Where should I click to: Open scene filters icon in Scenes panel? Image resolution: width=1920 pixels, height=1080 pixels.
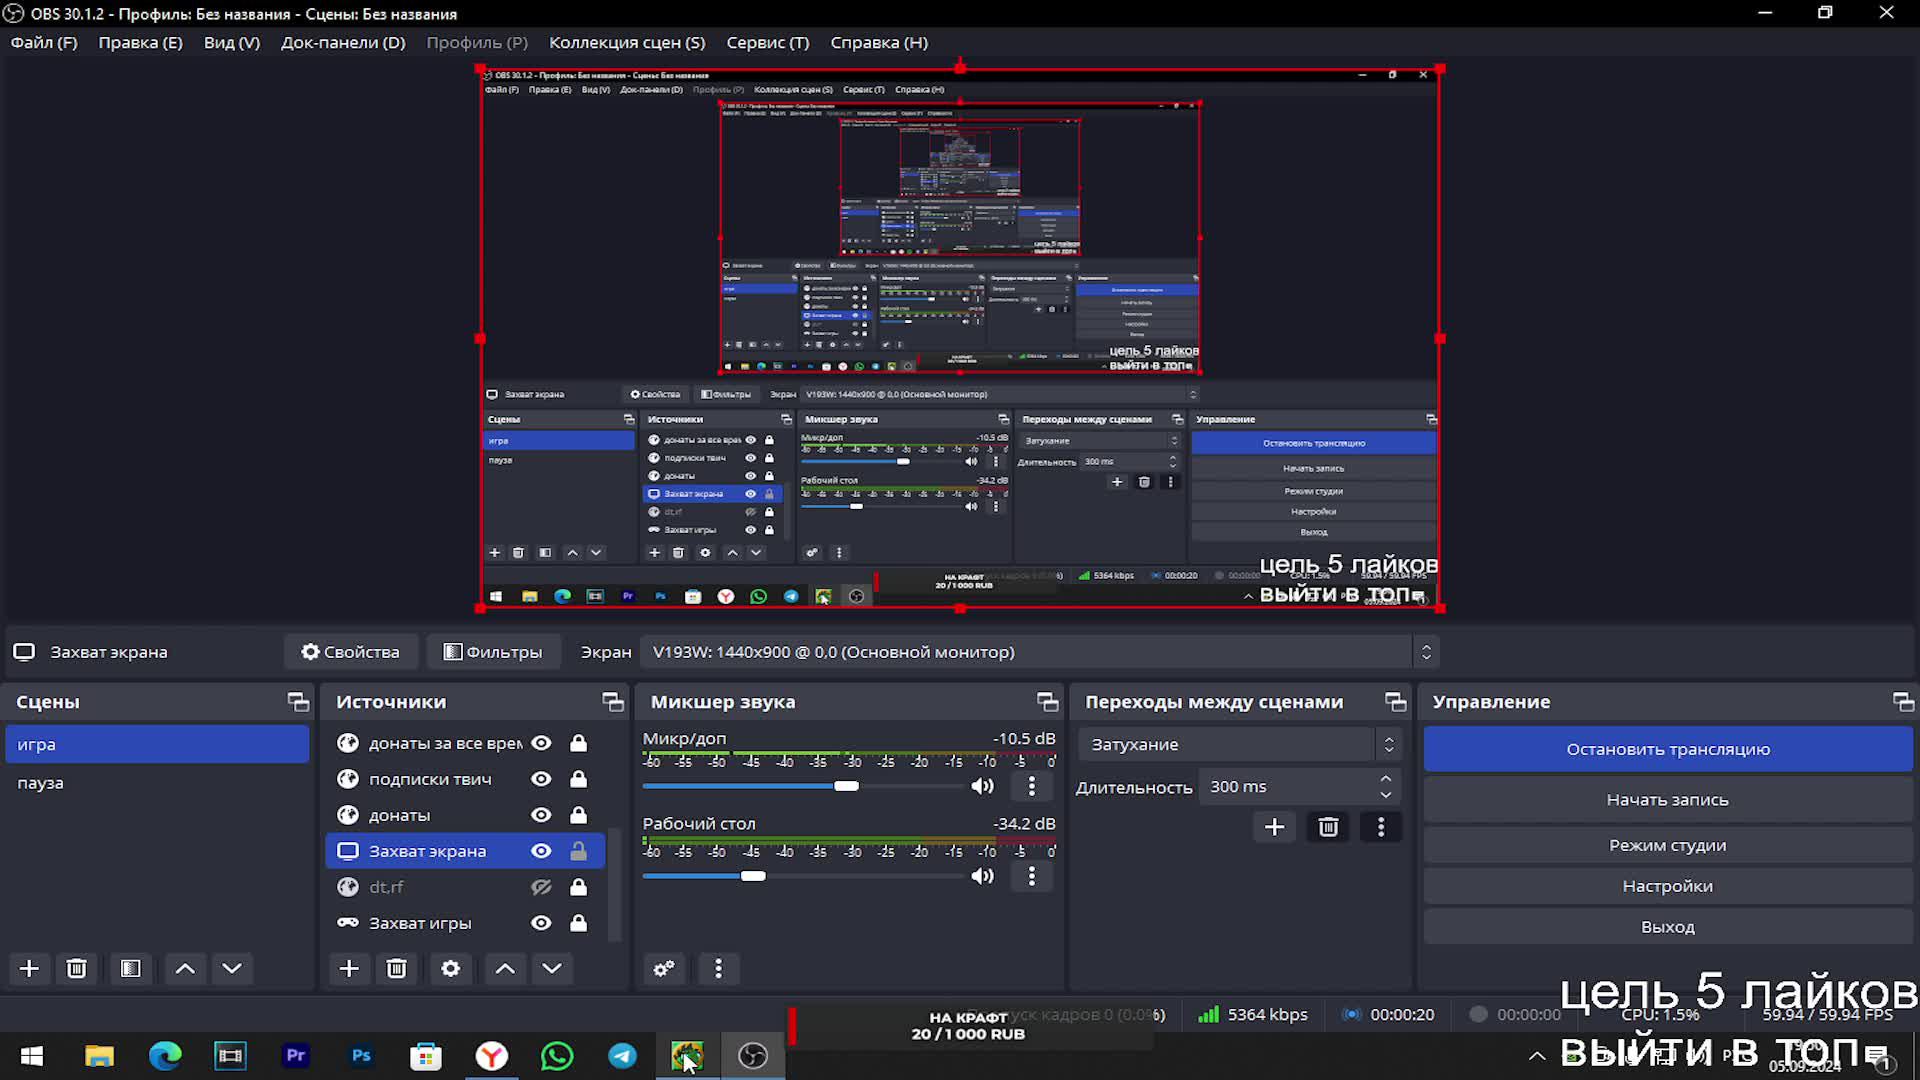131,968
